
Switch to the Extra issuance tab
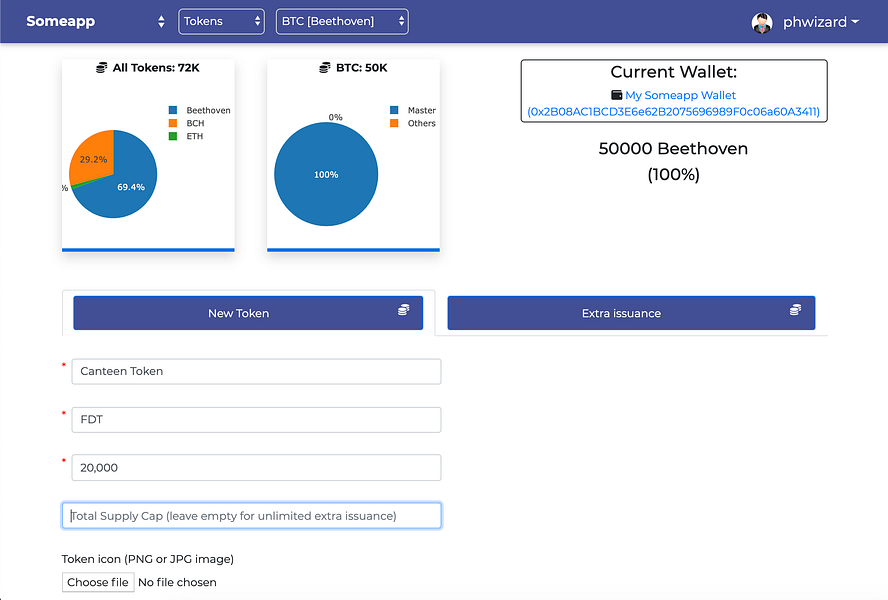631,313
